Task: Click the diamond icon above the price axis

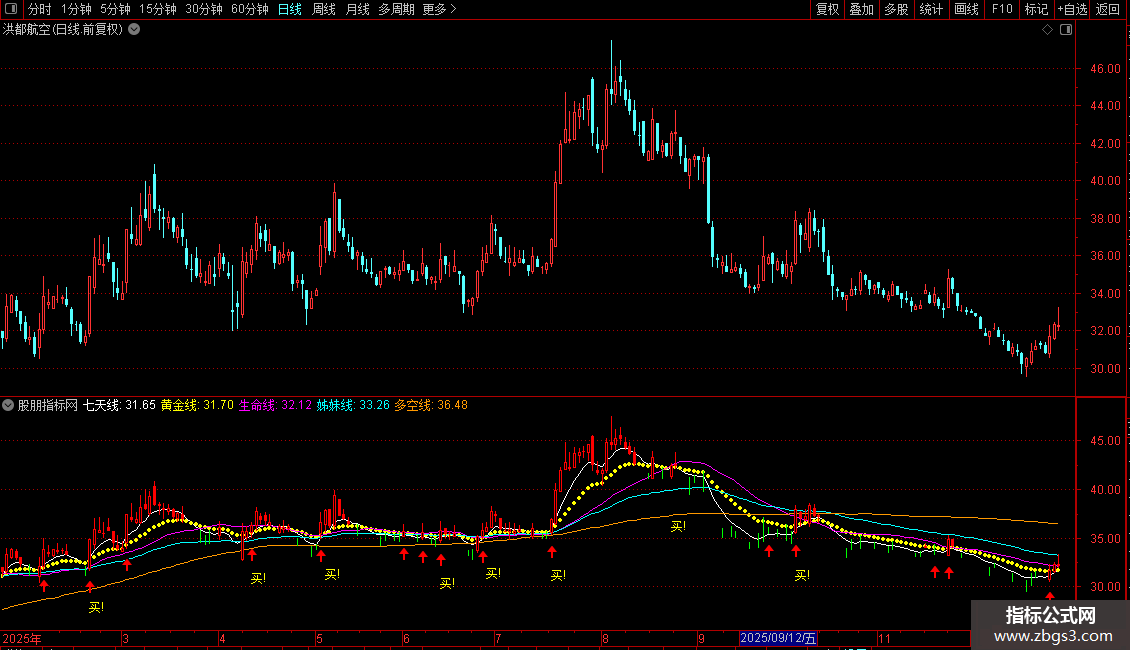Action: [x=1047, y=30]
